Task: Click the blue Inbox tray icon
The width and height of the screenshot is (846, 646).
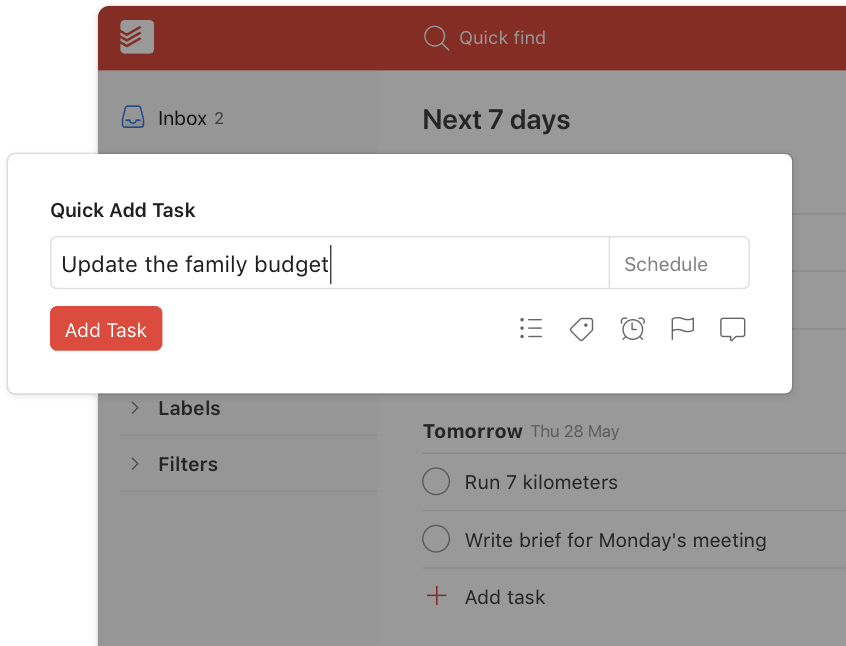Action: [x=133, y=117]
